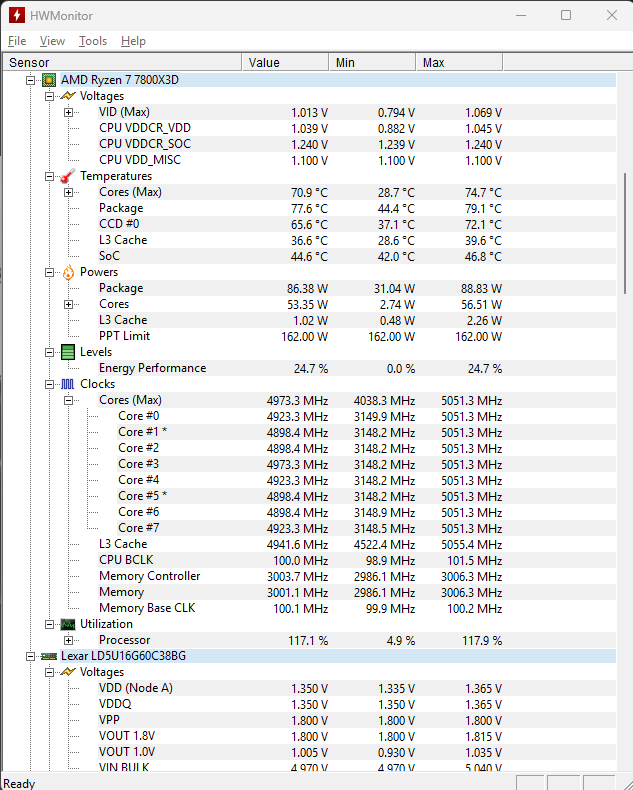The image size is (633, 790).
Task: Select the Core #1 * clock row
Action: (366, 432)
